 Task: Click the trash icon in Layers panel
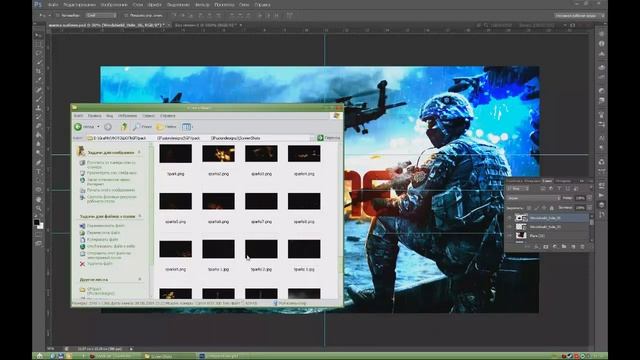[x=582, y=247]
